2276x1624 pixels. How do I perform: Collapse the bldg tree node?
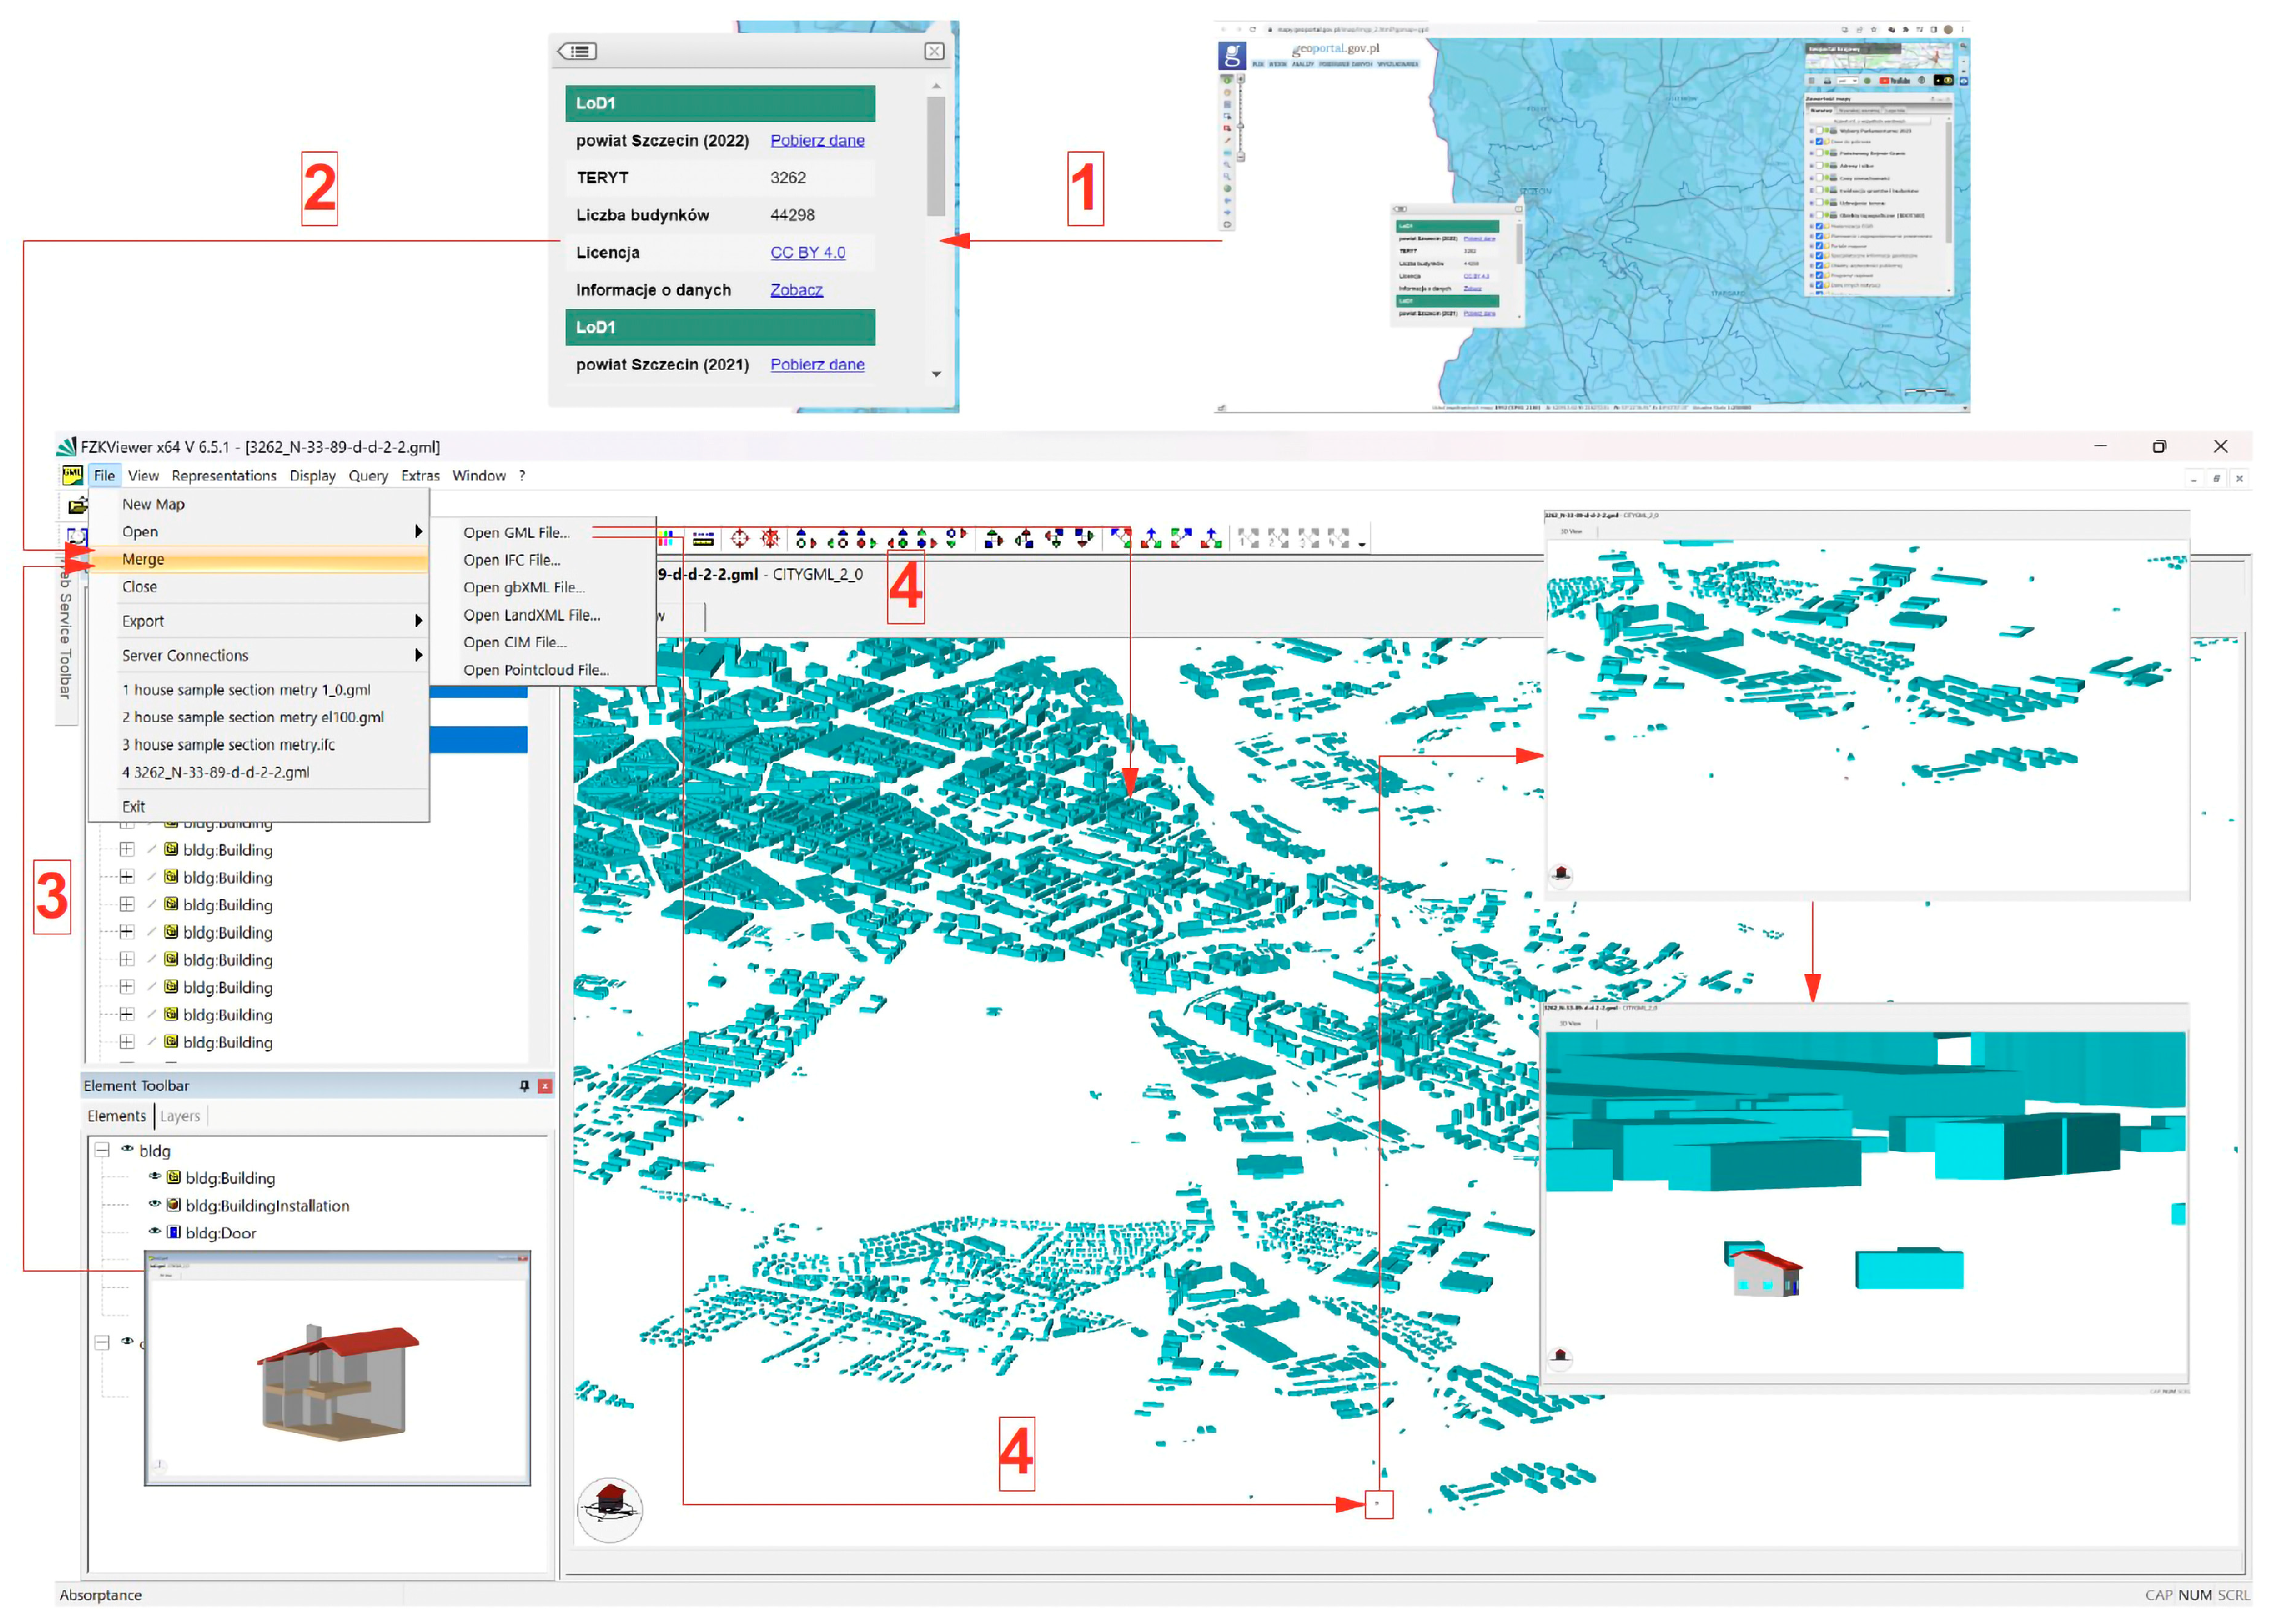coord(102,1150)
